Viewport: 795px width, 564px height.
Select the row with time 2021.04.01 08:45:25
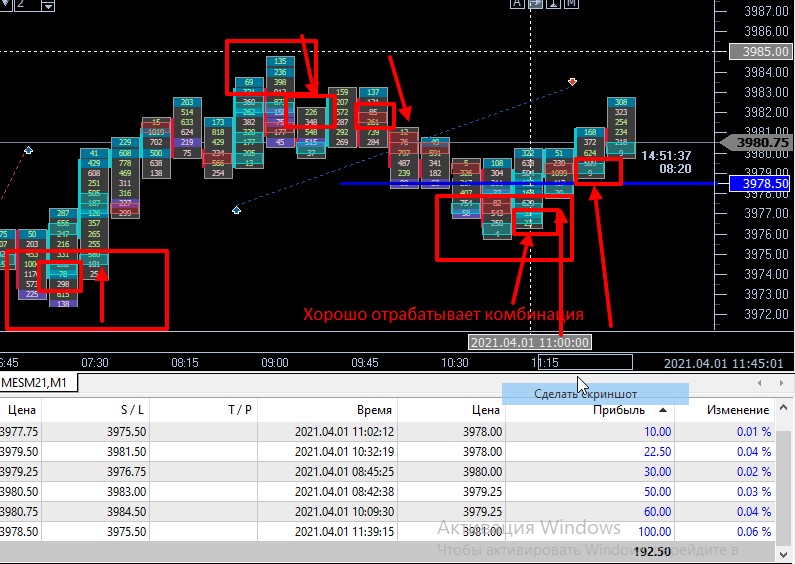[387, 472]
